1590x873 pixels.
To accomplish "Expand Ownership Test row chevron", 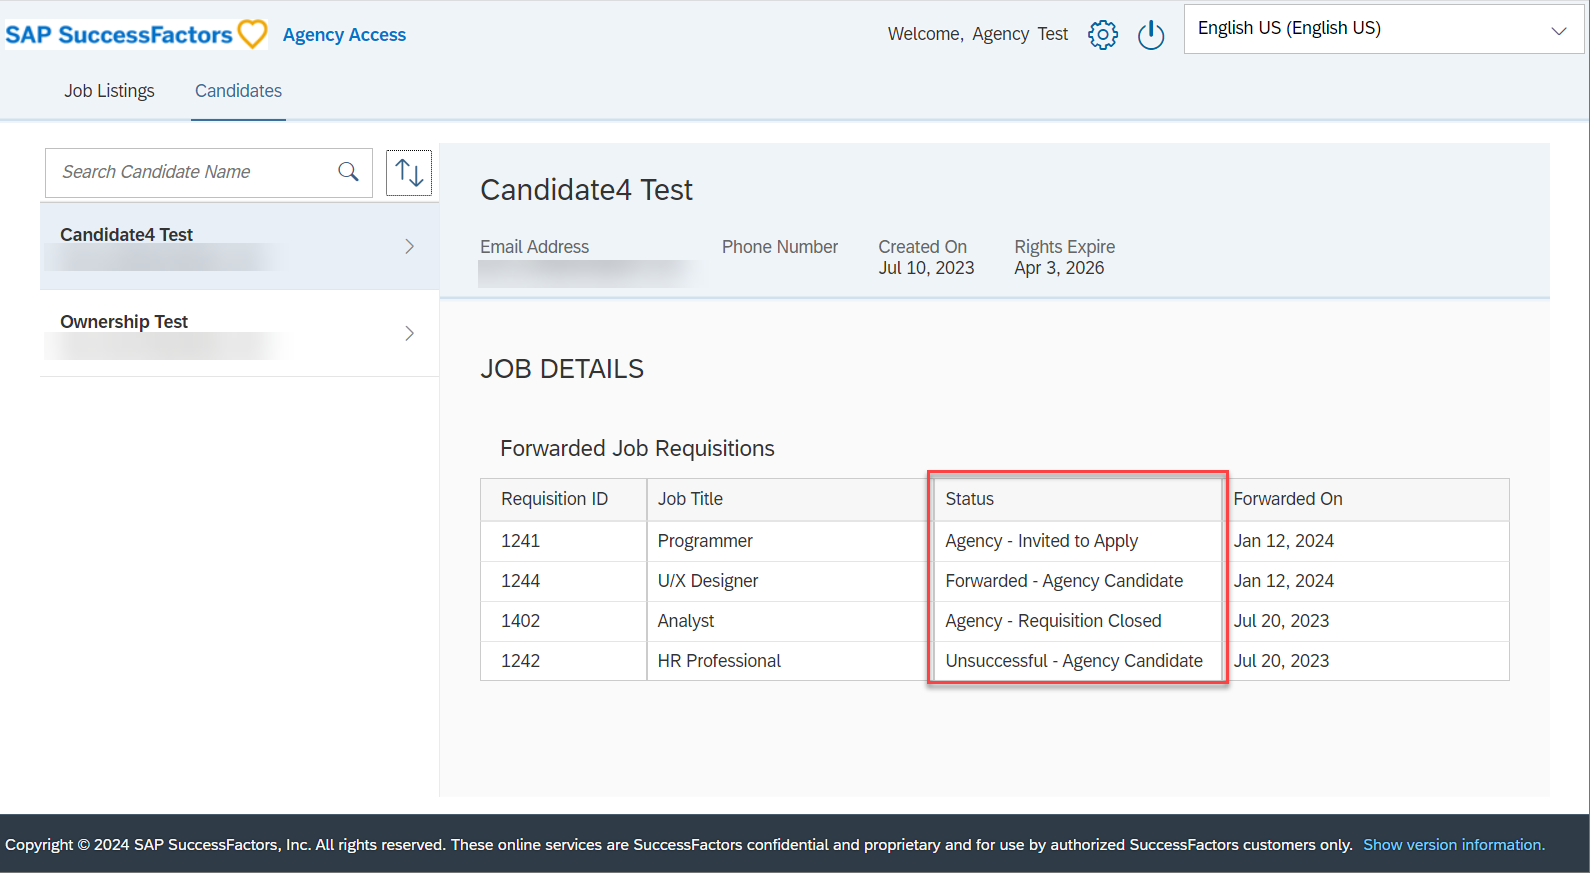I will (x=409, y=333).
